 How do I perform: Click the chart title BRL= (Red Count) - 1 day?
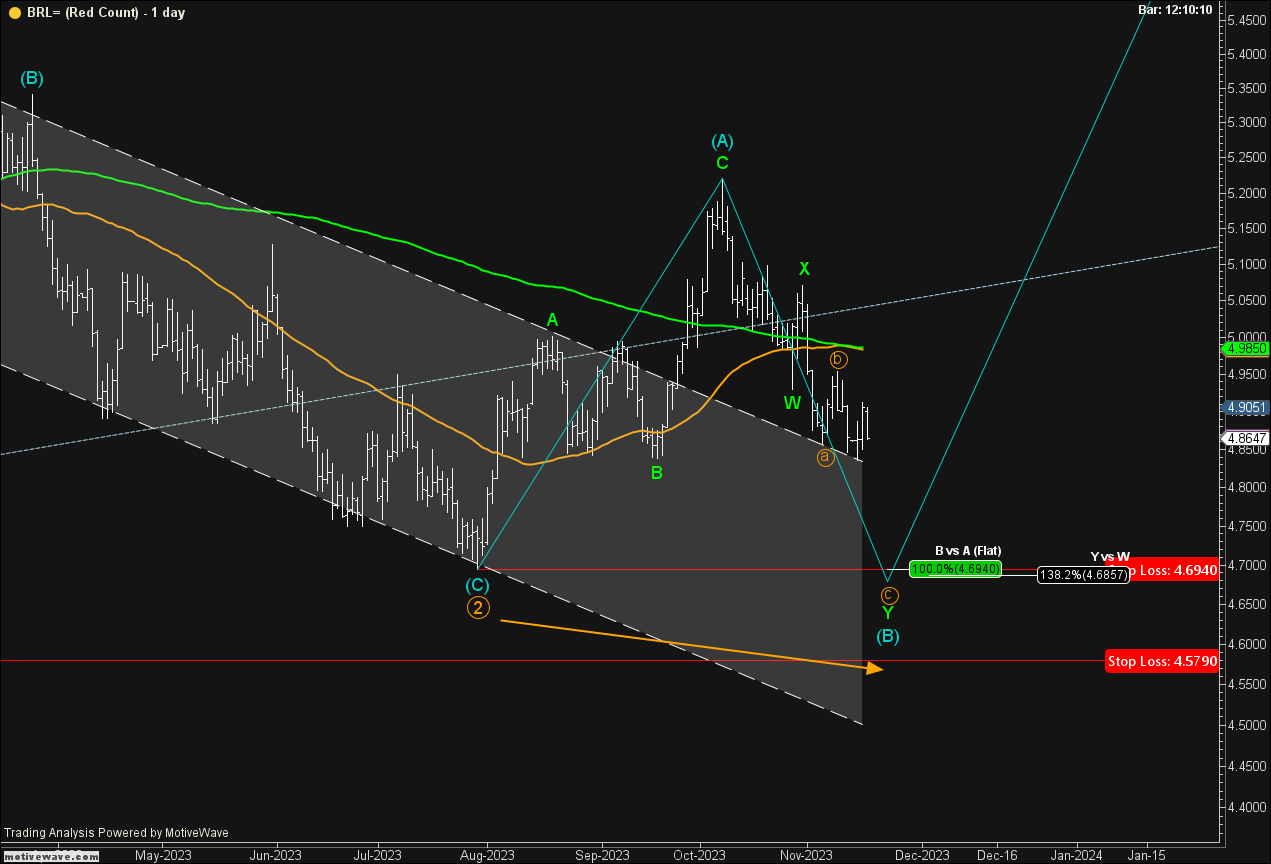[106, 12]
